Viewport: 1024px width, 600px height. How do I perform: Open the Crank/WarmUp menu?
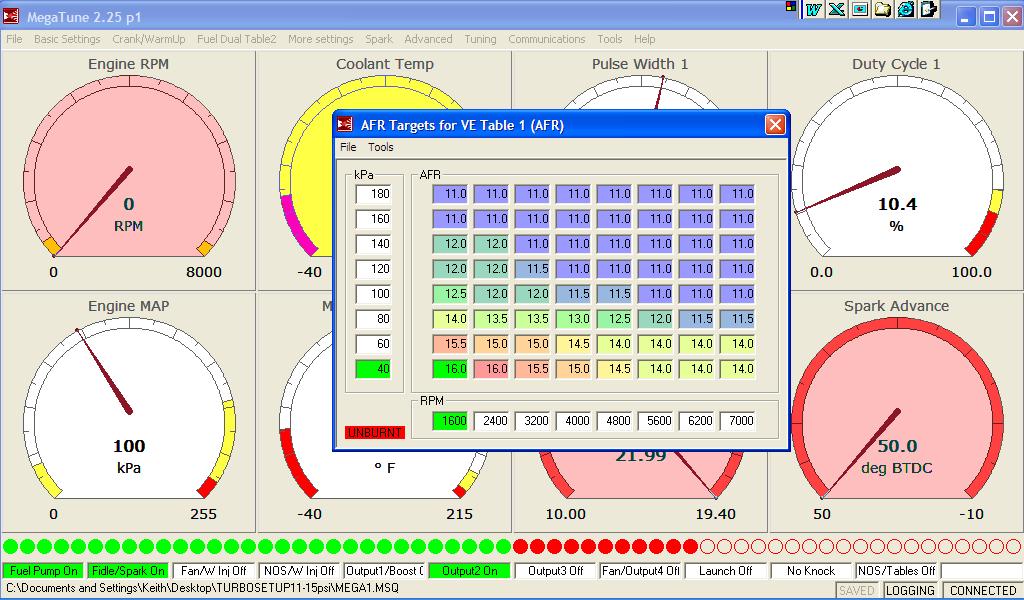149,39
